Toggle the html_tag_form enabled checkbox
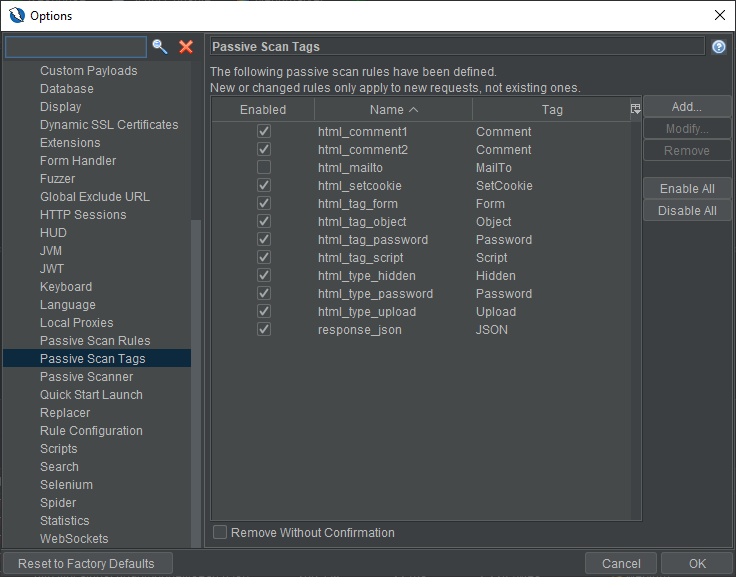This screenshot has width=736, height=577. pos(264,203)
